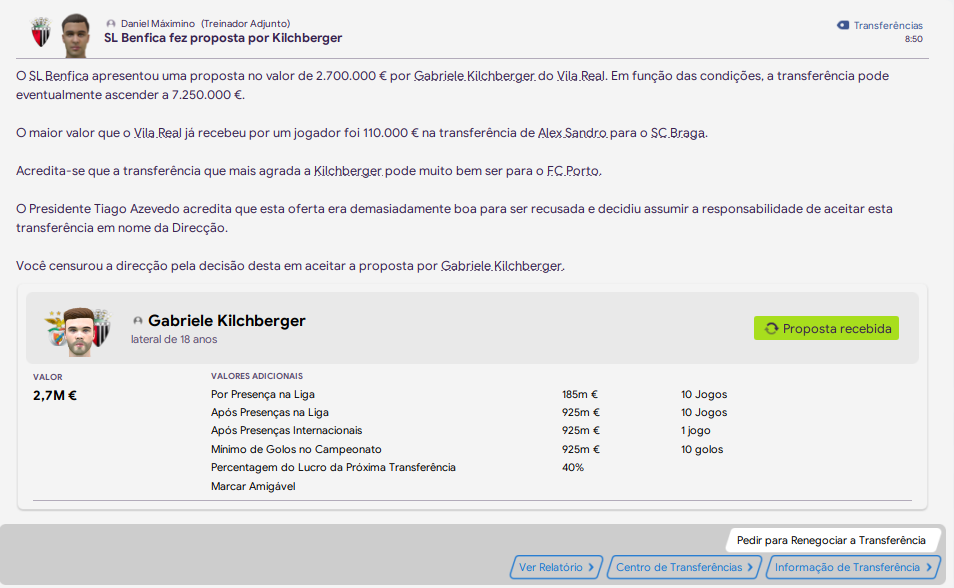
Task: Open Informação de Transferência button
Action: tap(852, 567)
